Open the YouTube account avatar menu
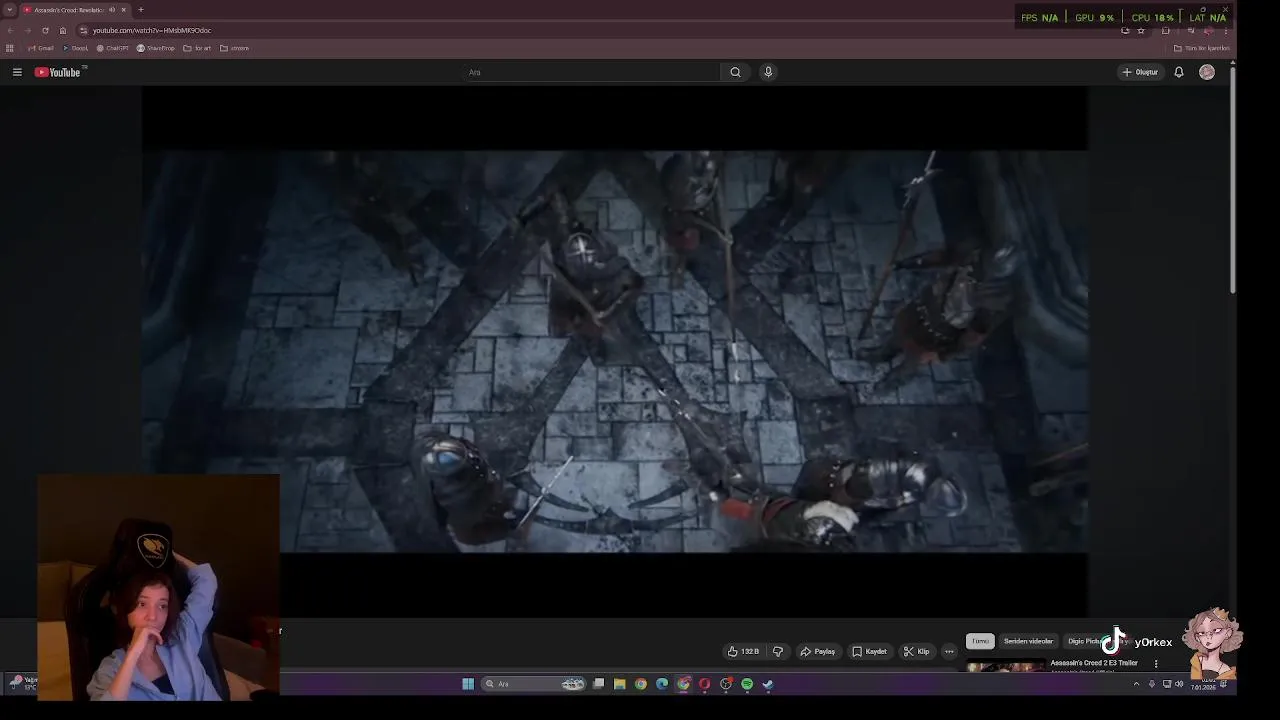 coord(1207,72)
